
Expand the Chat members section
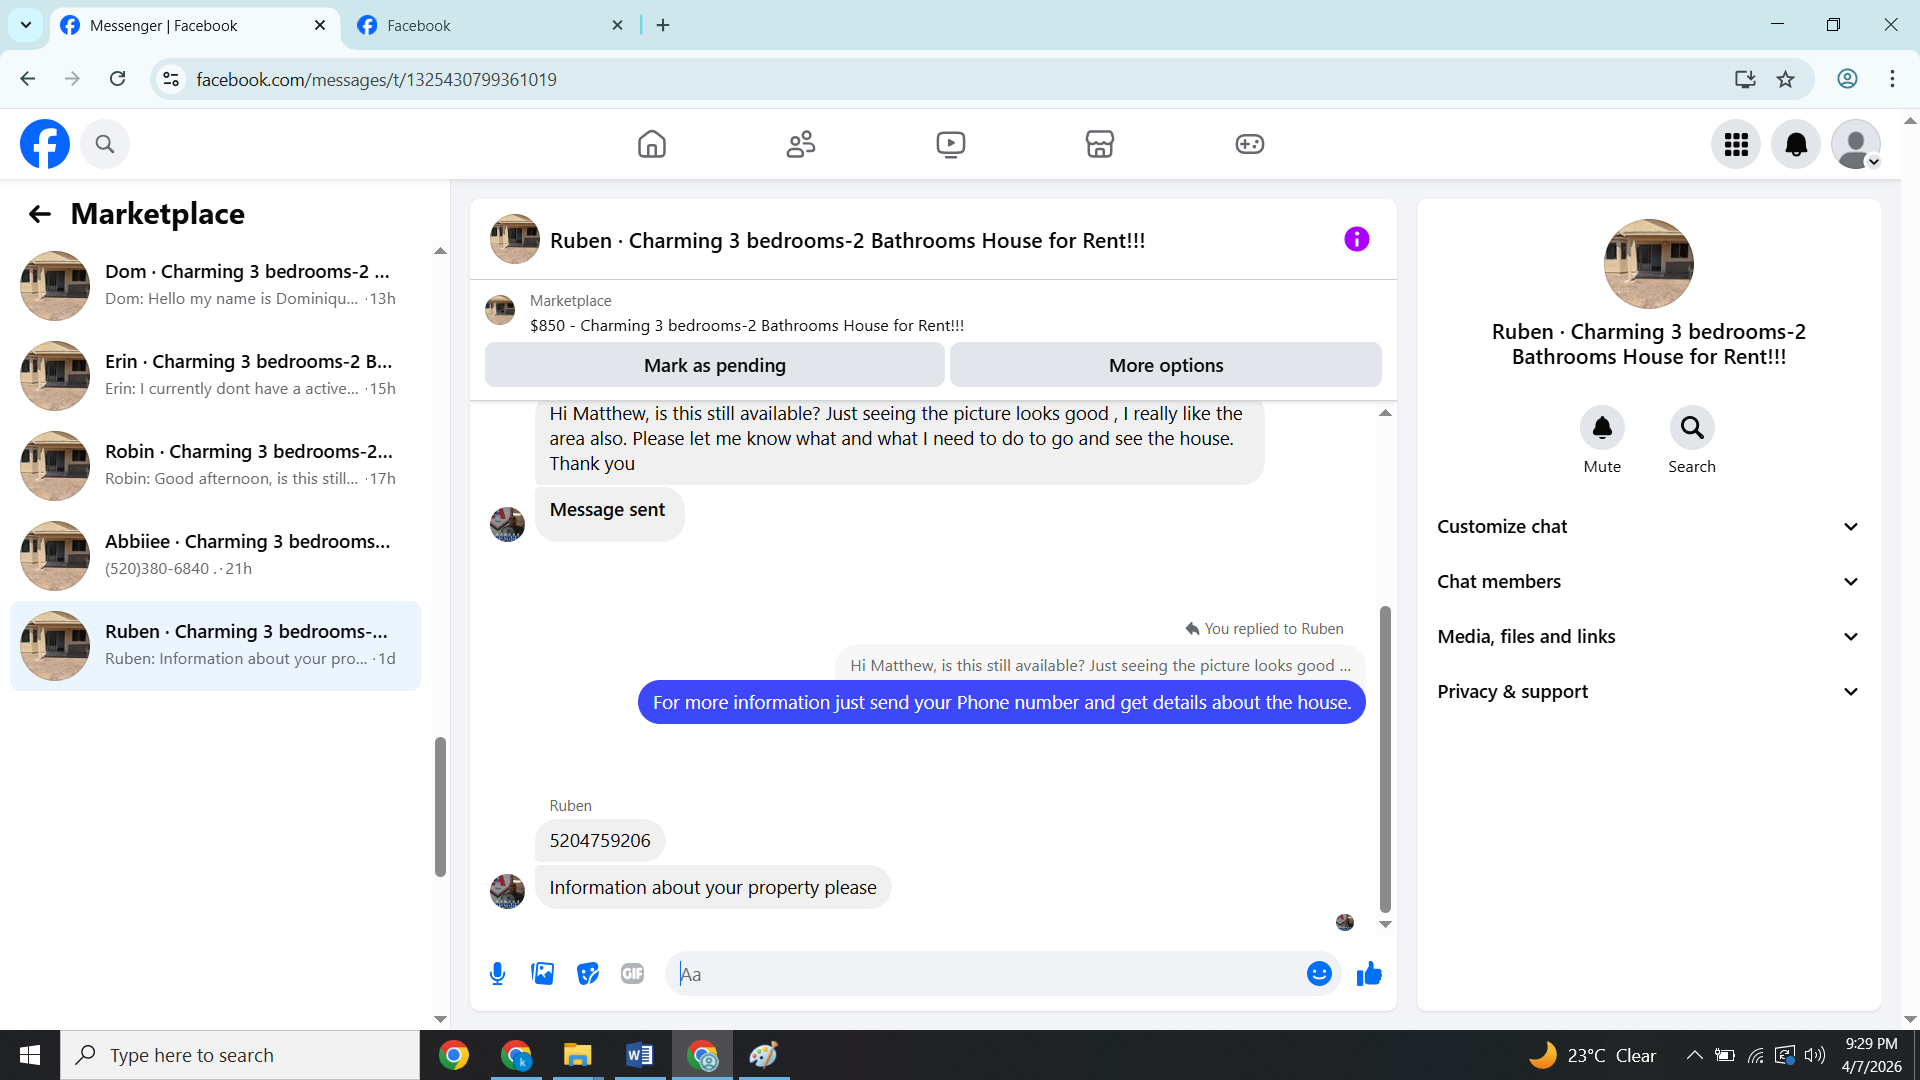1648,581
